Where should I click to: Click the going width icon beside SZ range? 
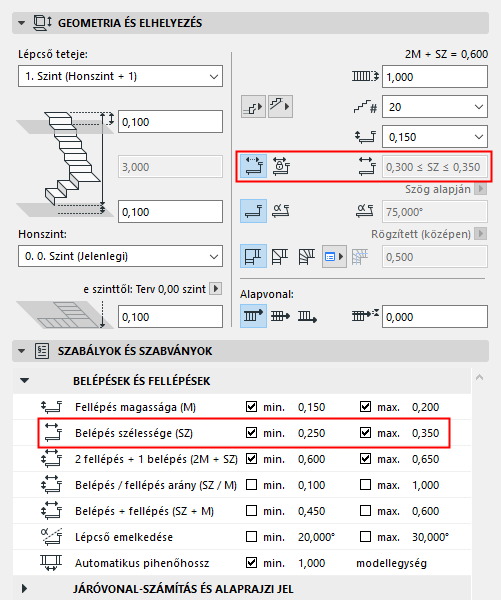[367, 166]
